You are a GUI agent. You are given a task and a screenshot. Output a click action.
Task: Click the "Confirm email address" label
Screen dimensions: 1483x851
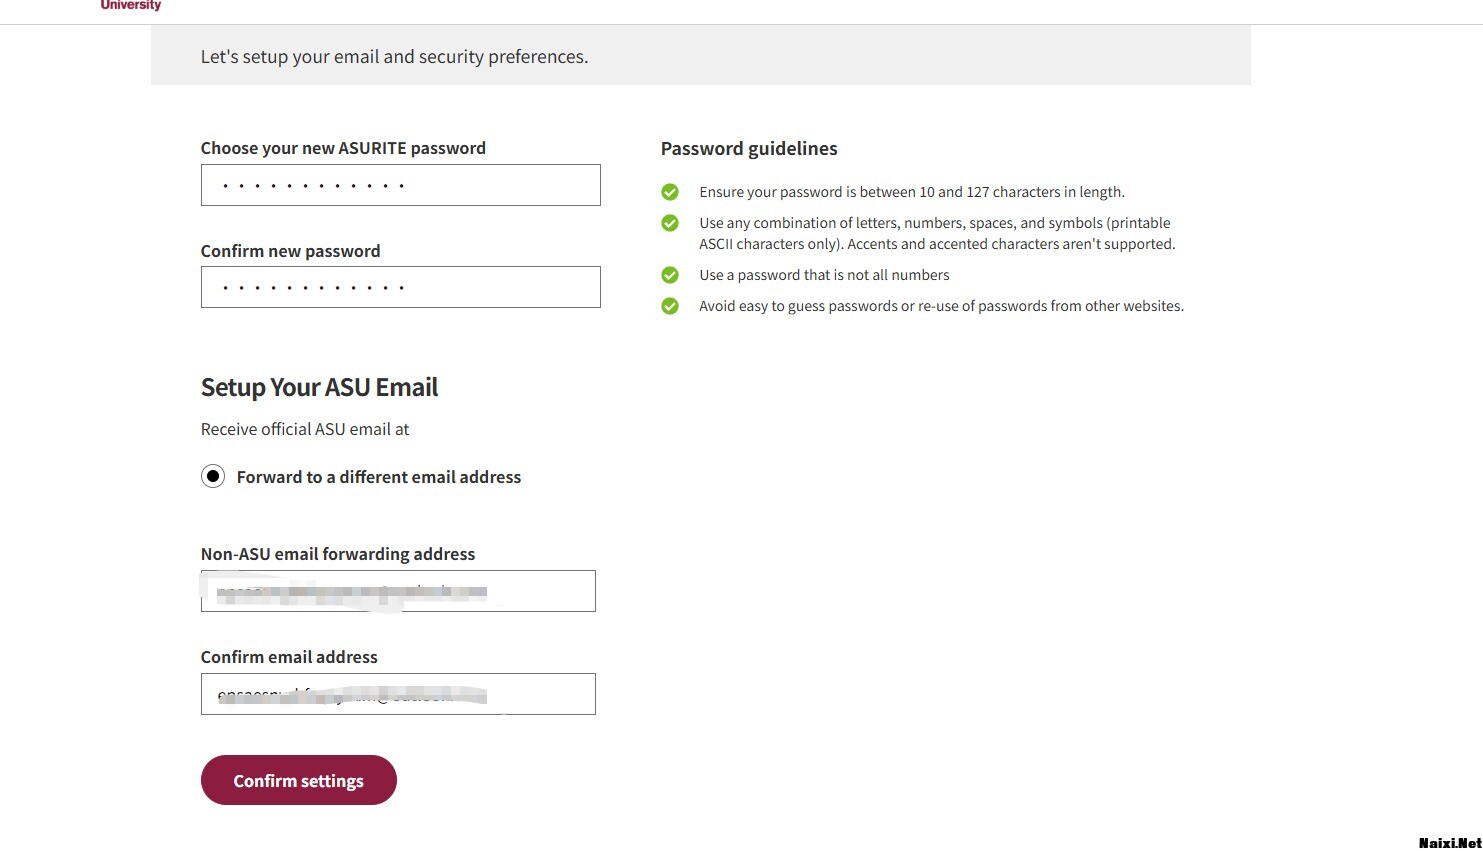[289, 657]
